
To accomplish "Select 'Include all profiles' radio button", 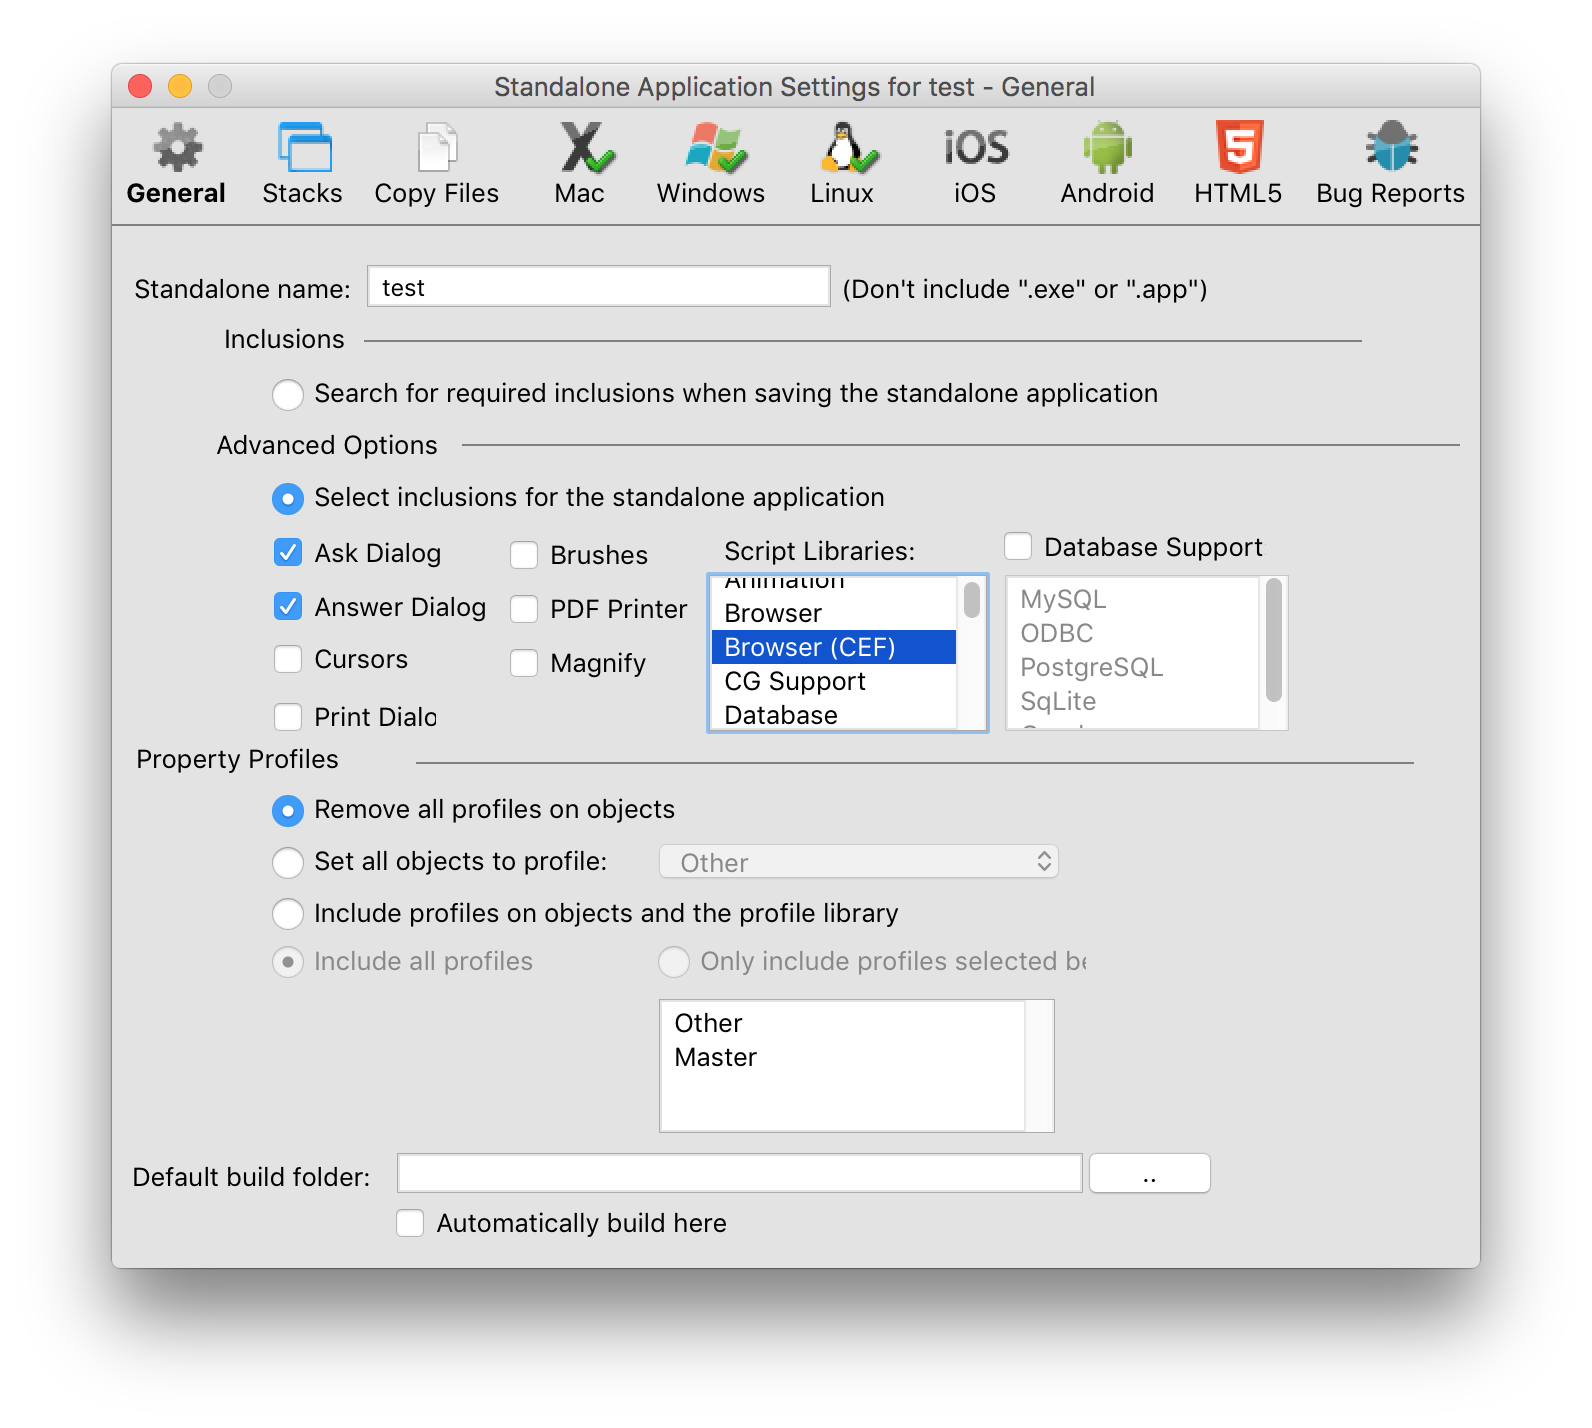I will [288, 962].
